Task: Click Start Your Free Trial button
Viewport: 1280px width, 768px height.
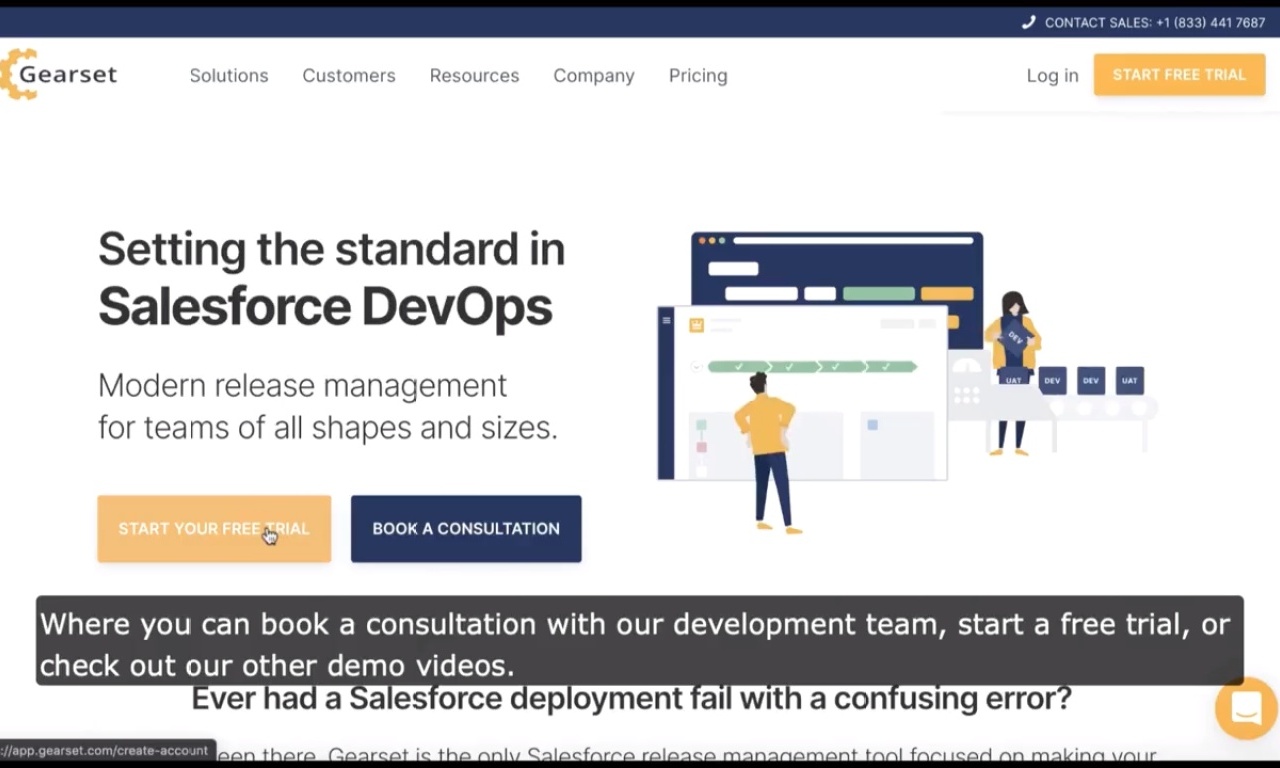Action: (x=214, y=528)
